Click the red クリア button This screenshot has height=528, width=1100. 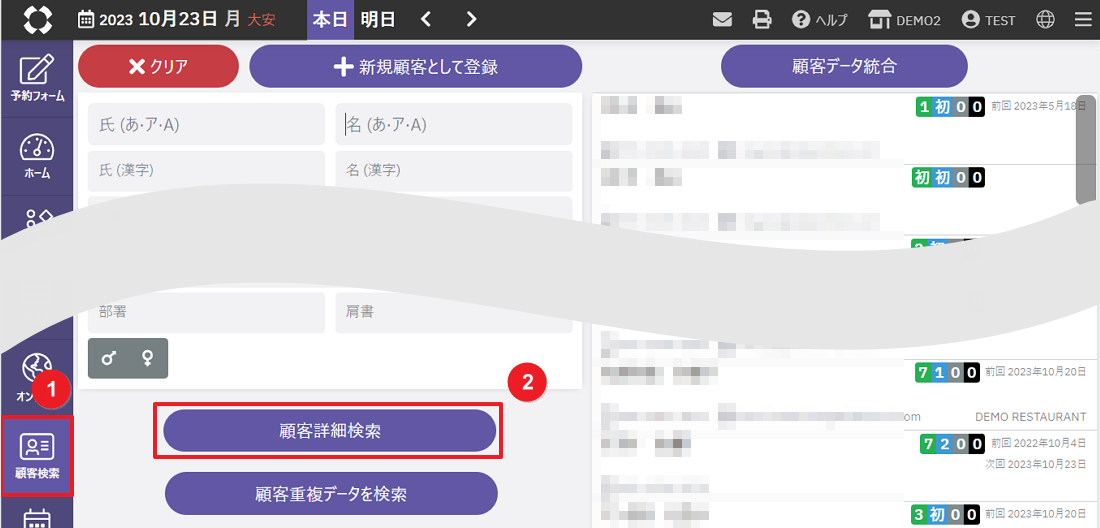coord(158,67)
